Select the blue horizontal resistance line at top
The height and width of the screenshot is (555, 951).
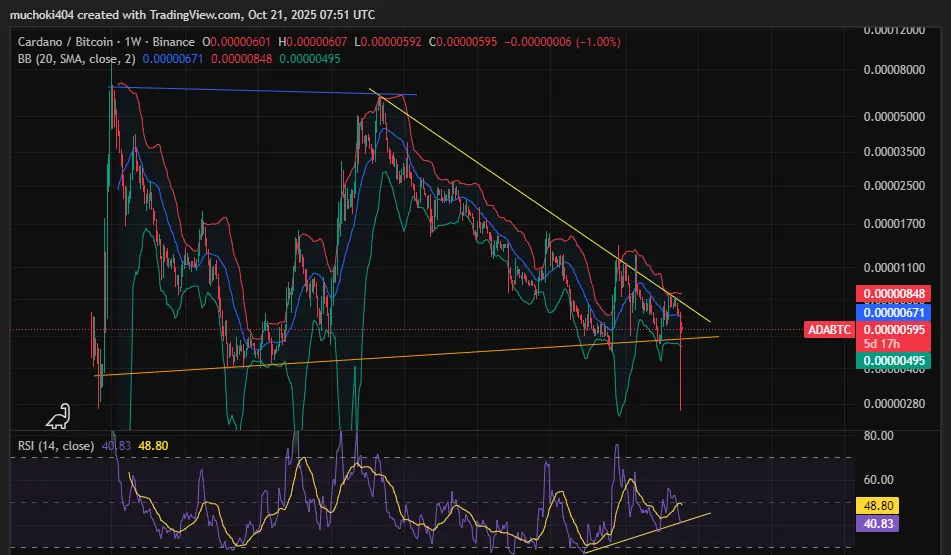coord(263,90)
